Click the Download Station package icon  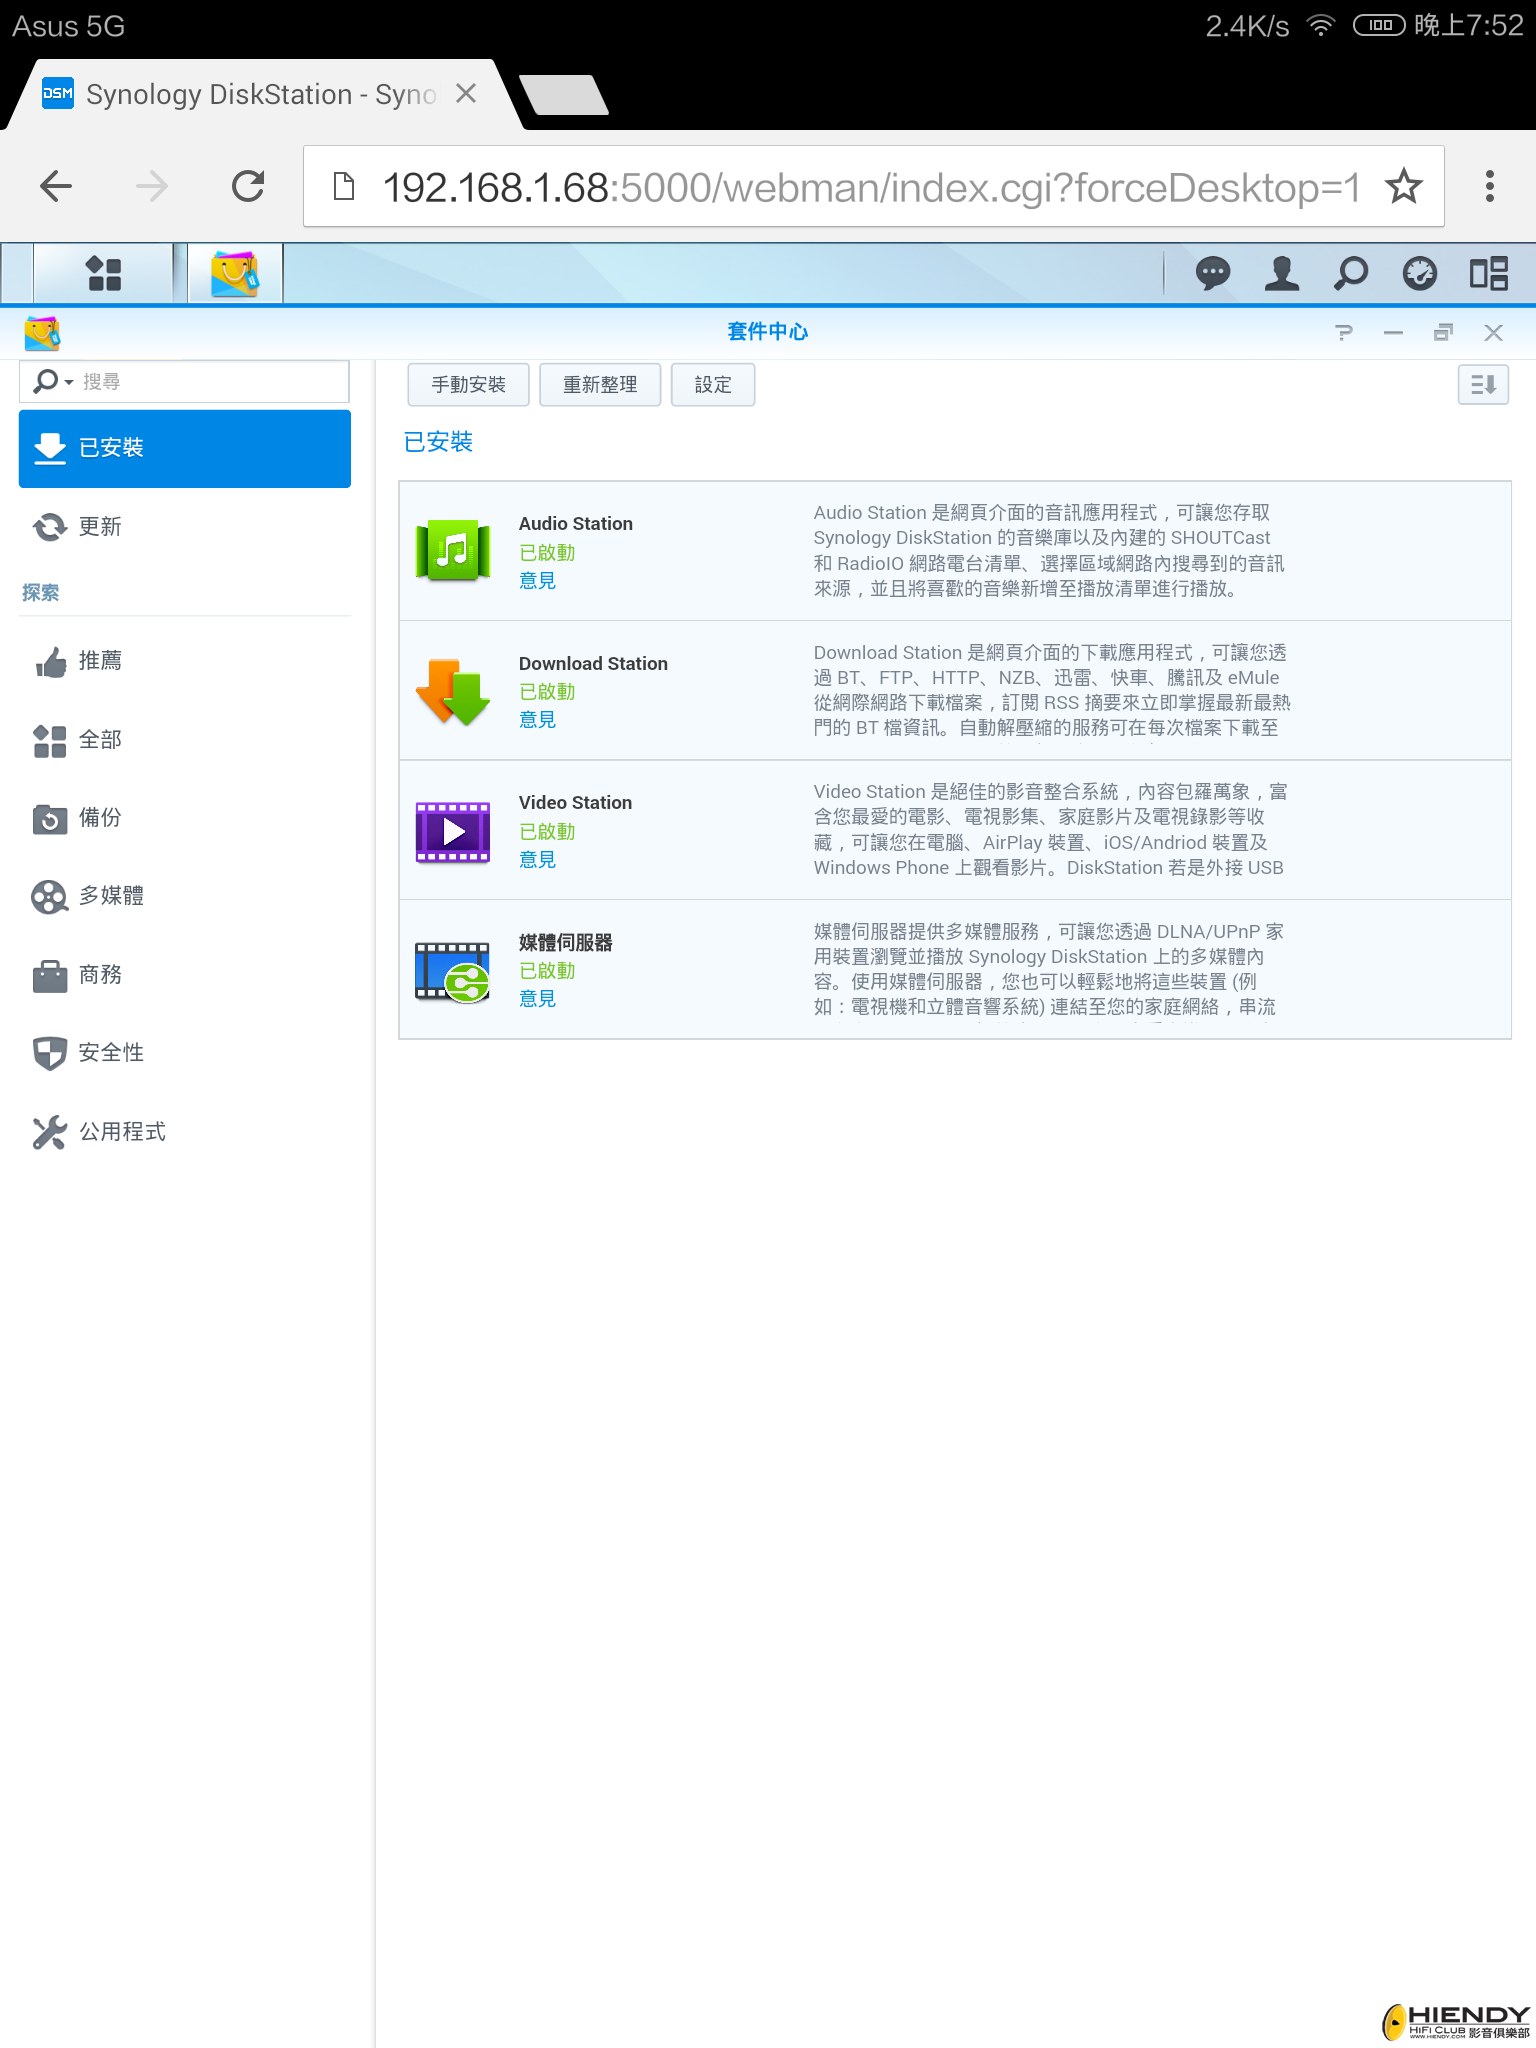[453, 690]
